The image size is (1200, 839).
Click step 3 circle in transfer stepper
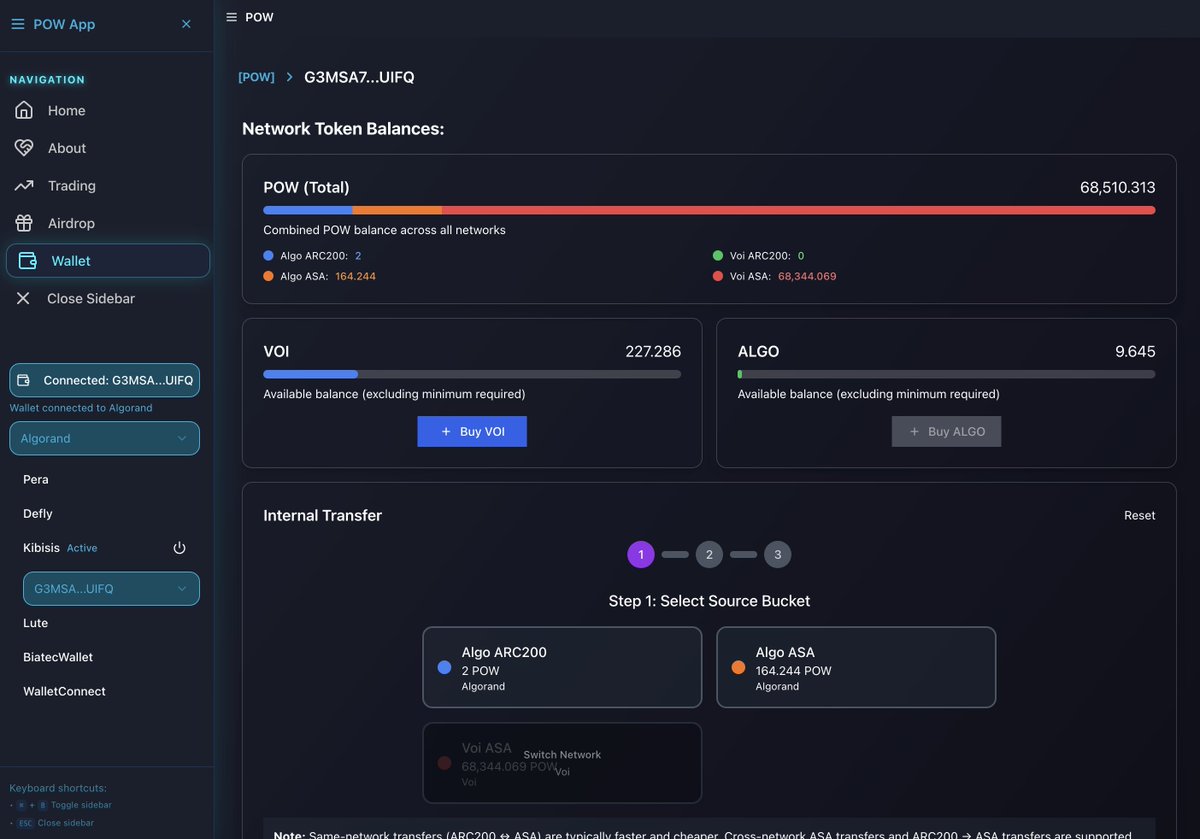[778, 554]
